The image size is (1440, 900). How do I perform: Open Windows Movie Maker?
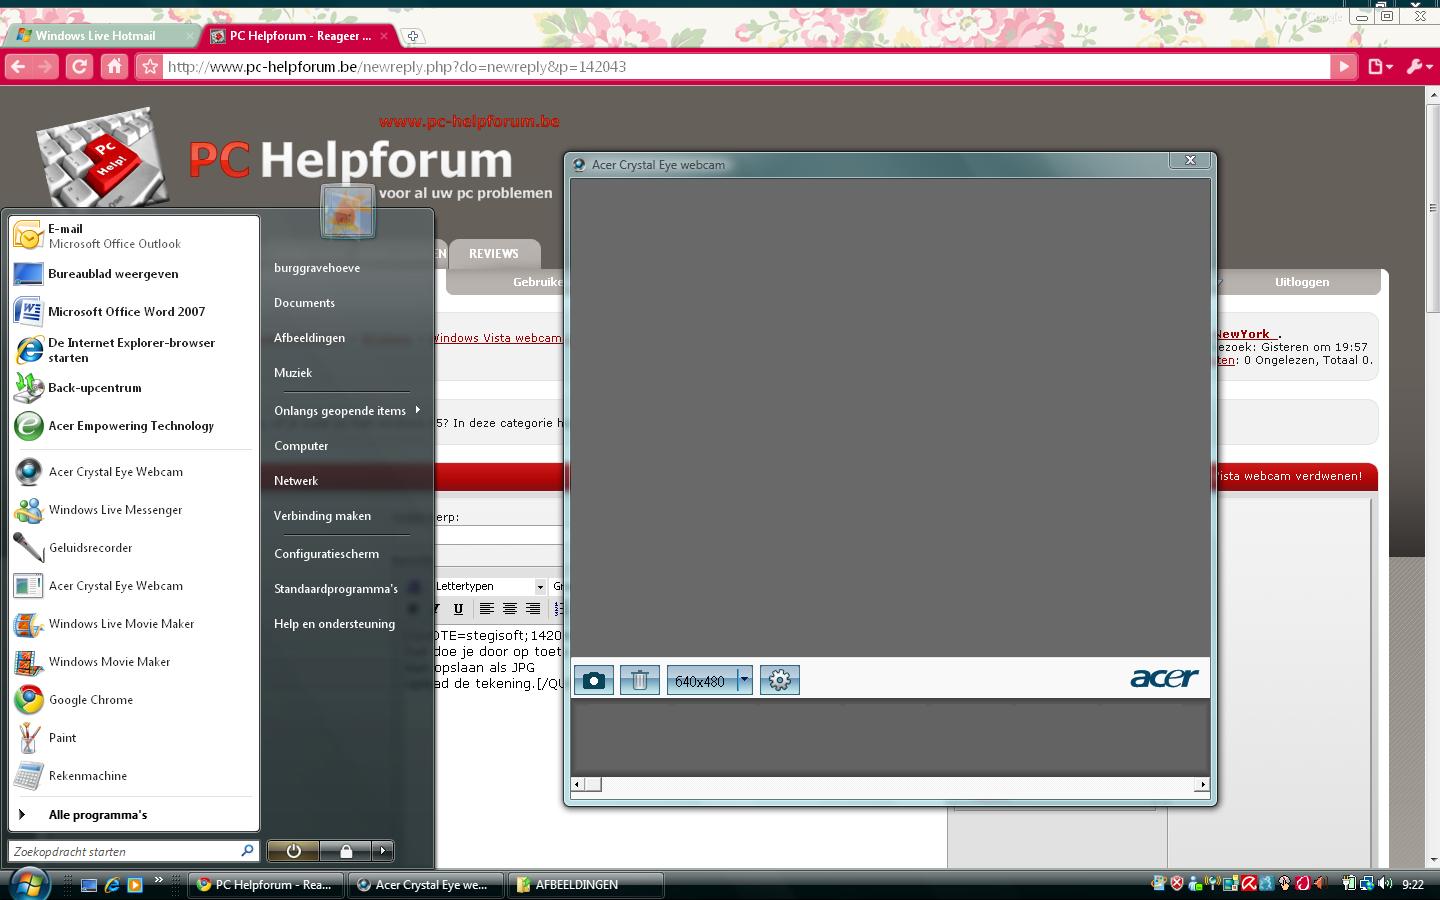134,662
